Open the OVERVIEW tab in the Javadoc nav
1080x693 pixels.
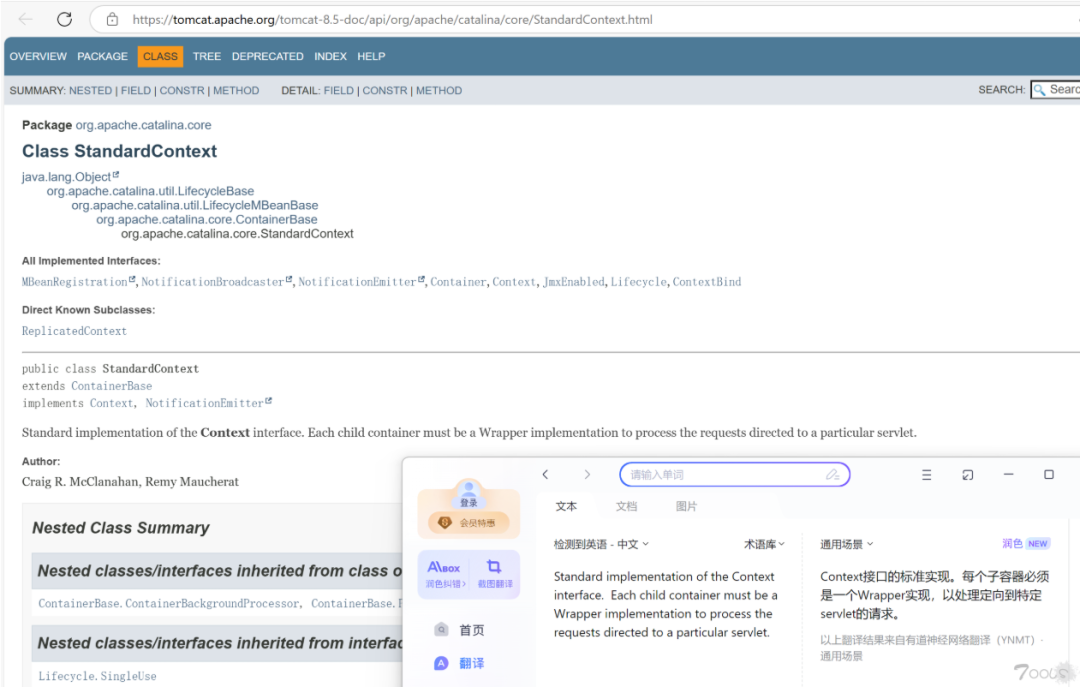tap(38, 56)
